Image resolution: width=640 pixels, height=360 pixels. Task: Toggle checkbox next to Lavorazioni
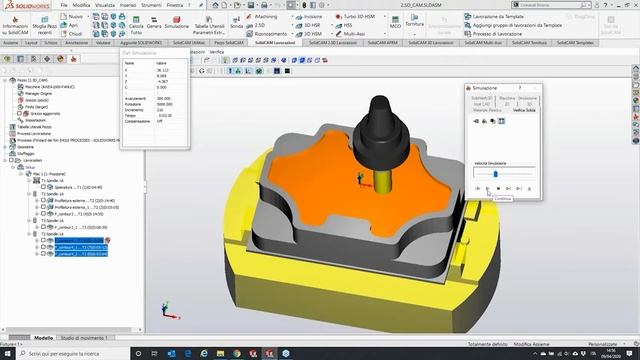(11, 160)
